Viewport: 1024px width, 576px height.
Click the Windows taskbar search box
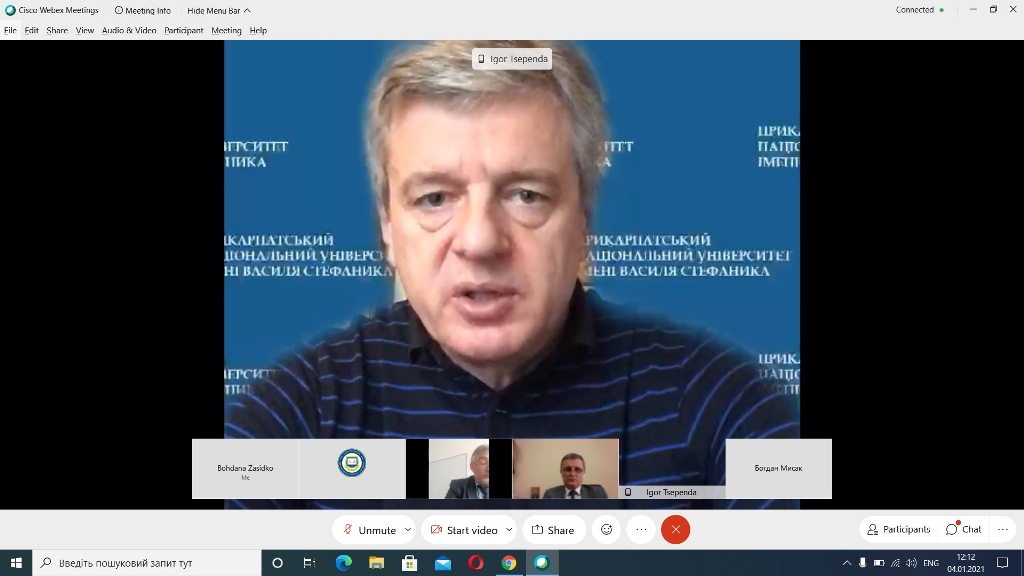[x=148, y=563]
